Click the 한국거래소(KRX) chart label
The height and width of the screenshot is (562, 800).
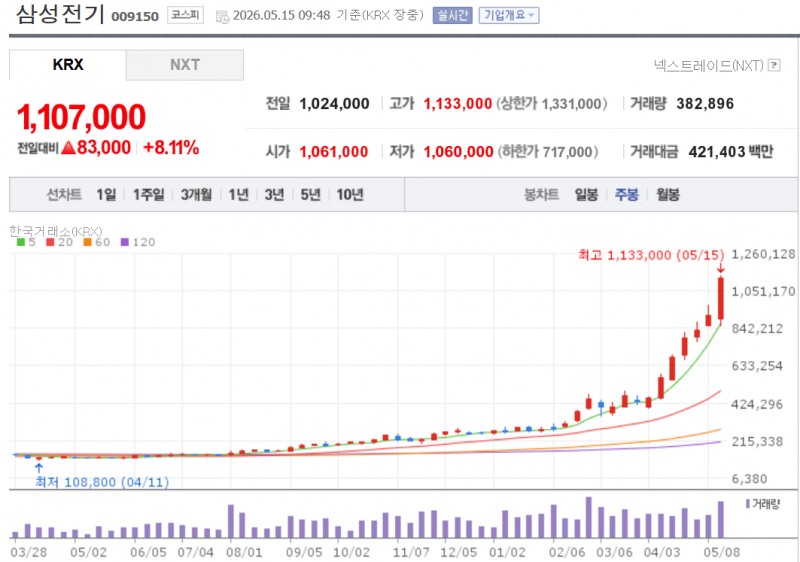[56, 231]
